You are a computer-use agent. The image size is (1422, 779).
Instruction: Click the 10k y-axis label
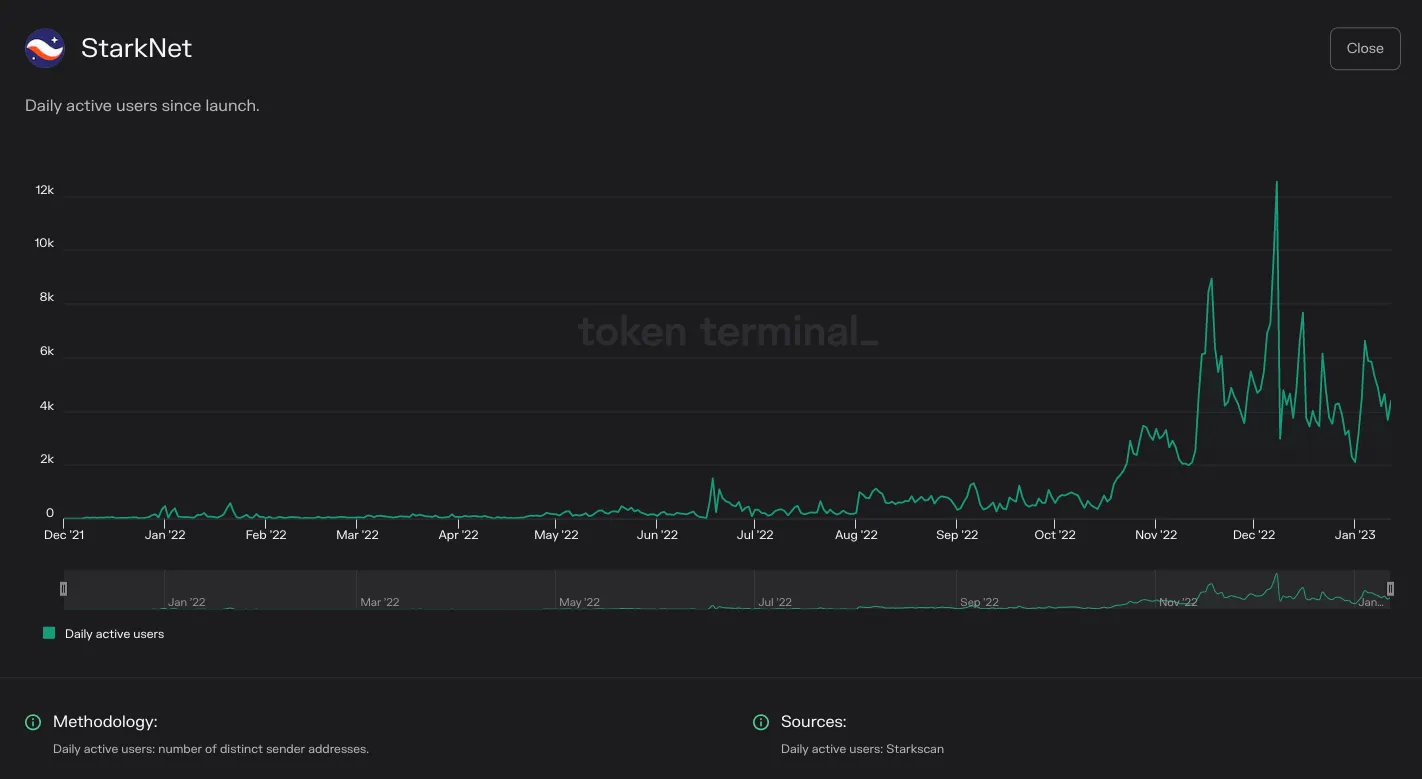click(x=44, y=244)
